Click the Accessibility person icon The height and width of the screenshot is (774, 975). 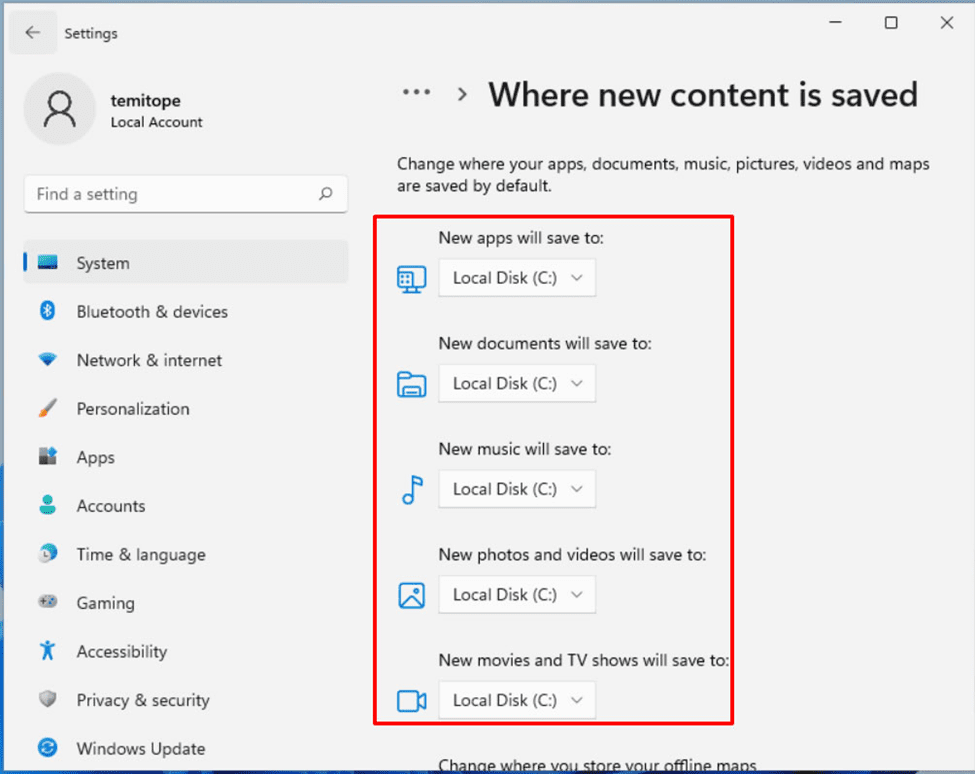(47, 652)
